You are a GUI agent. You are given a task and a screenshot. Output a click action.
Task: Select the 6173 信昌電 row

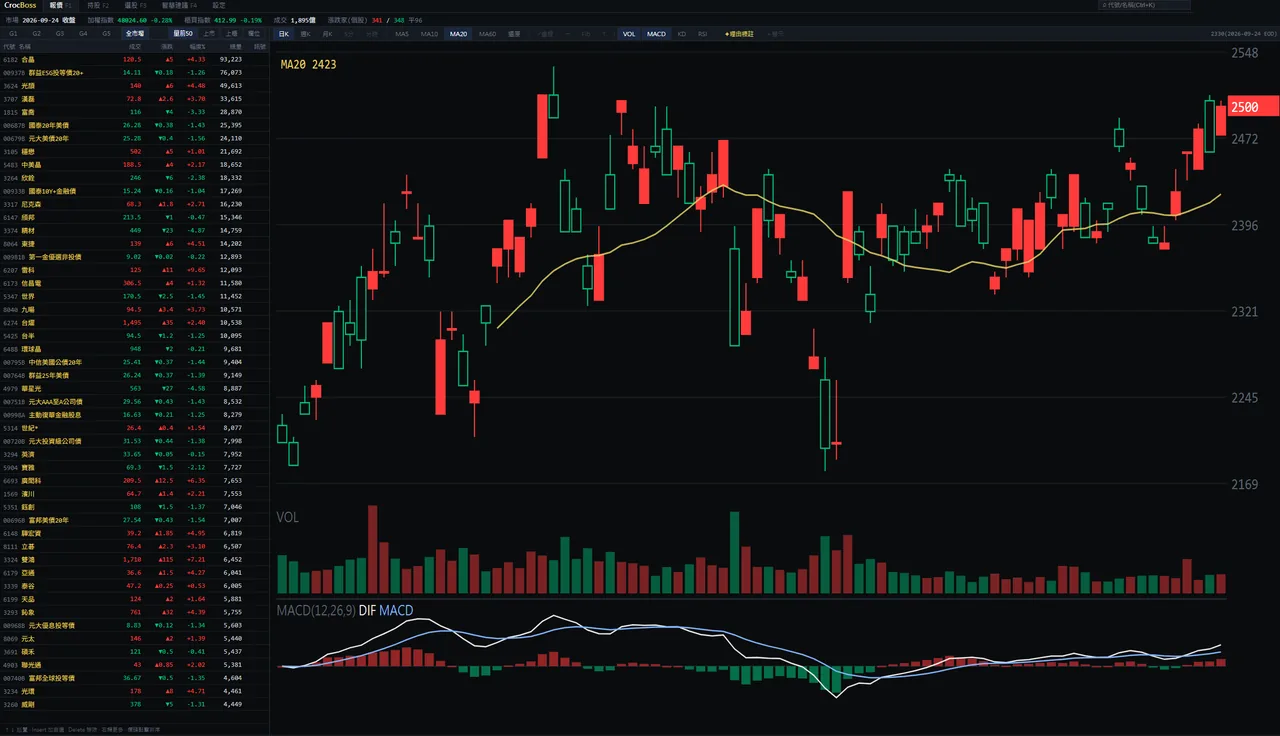pyautogui.click(x=134, y=283)
